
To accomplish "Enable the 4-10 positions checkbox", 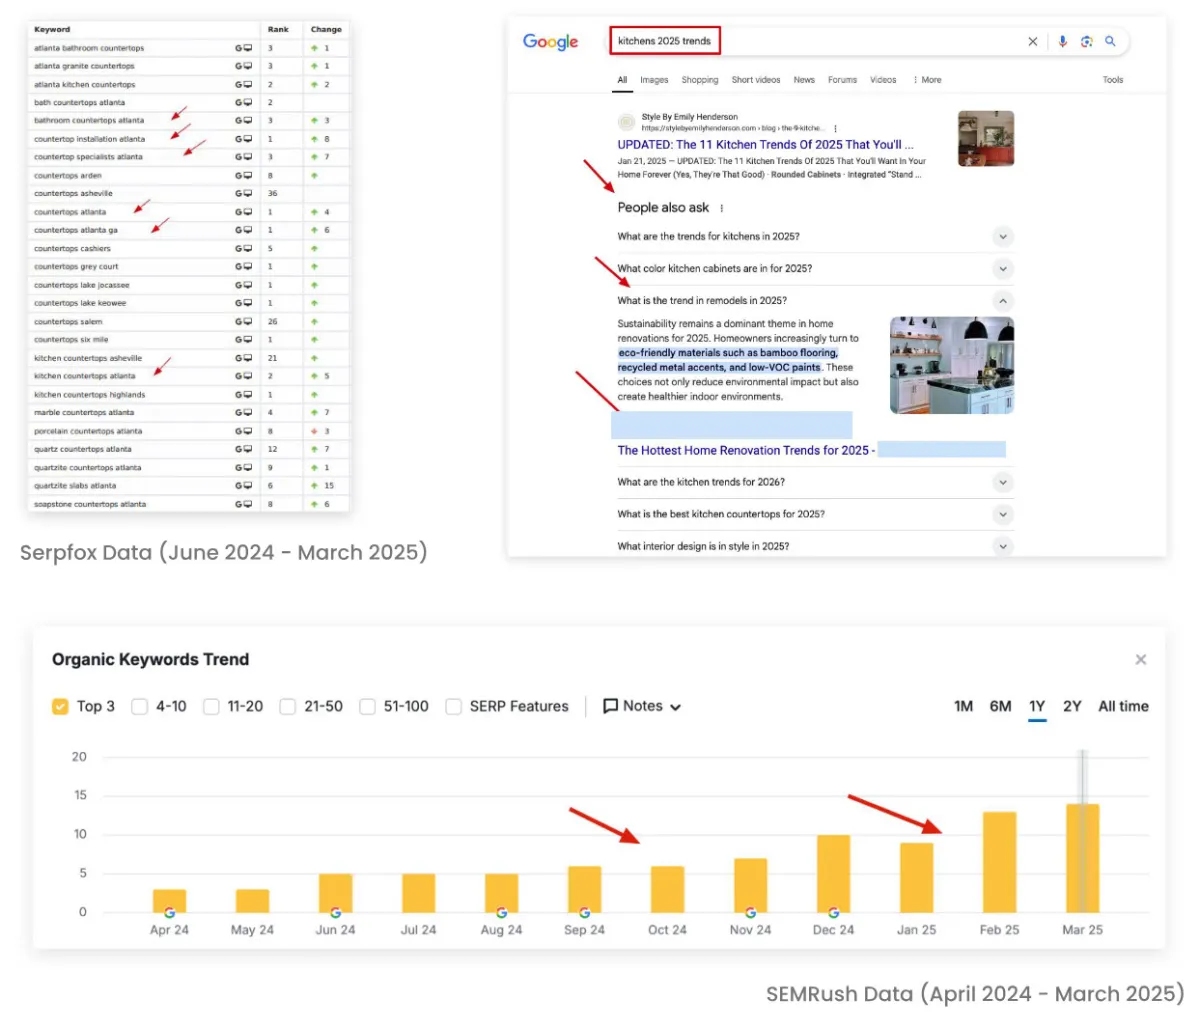I will click(140, 706).
